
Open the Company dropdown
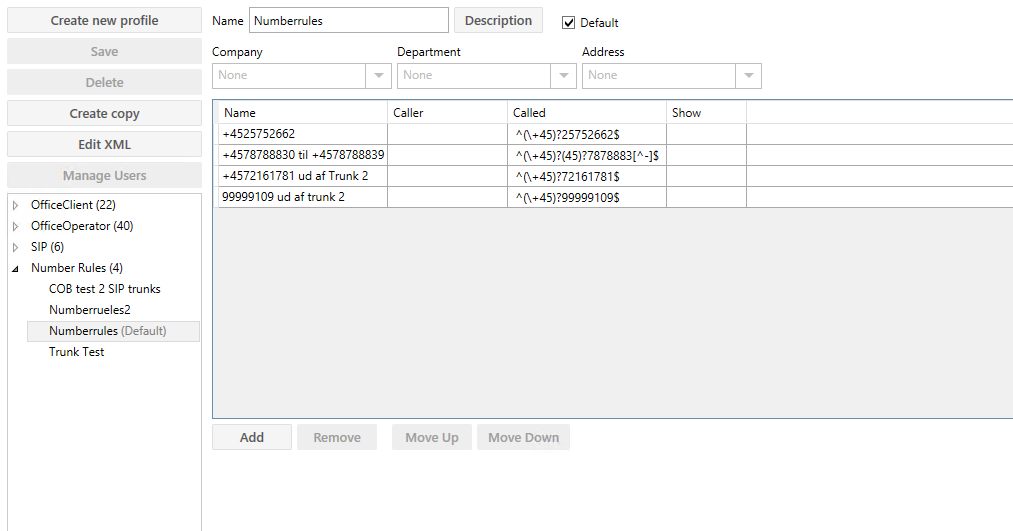coord(379,76)
